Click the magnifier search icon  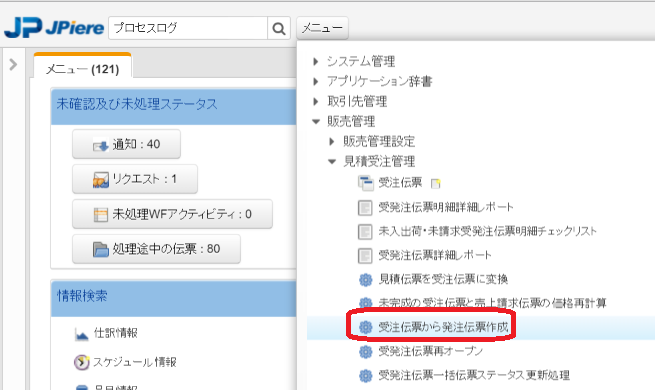(279, 28)
